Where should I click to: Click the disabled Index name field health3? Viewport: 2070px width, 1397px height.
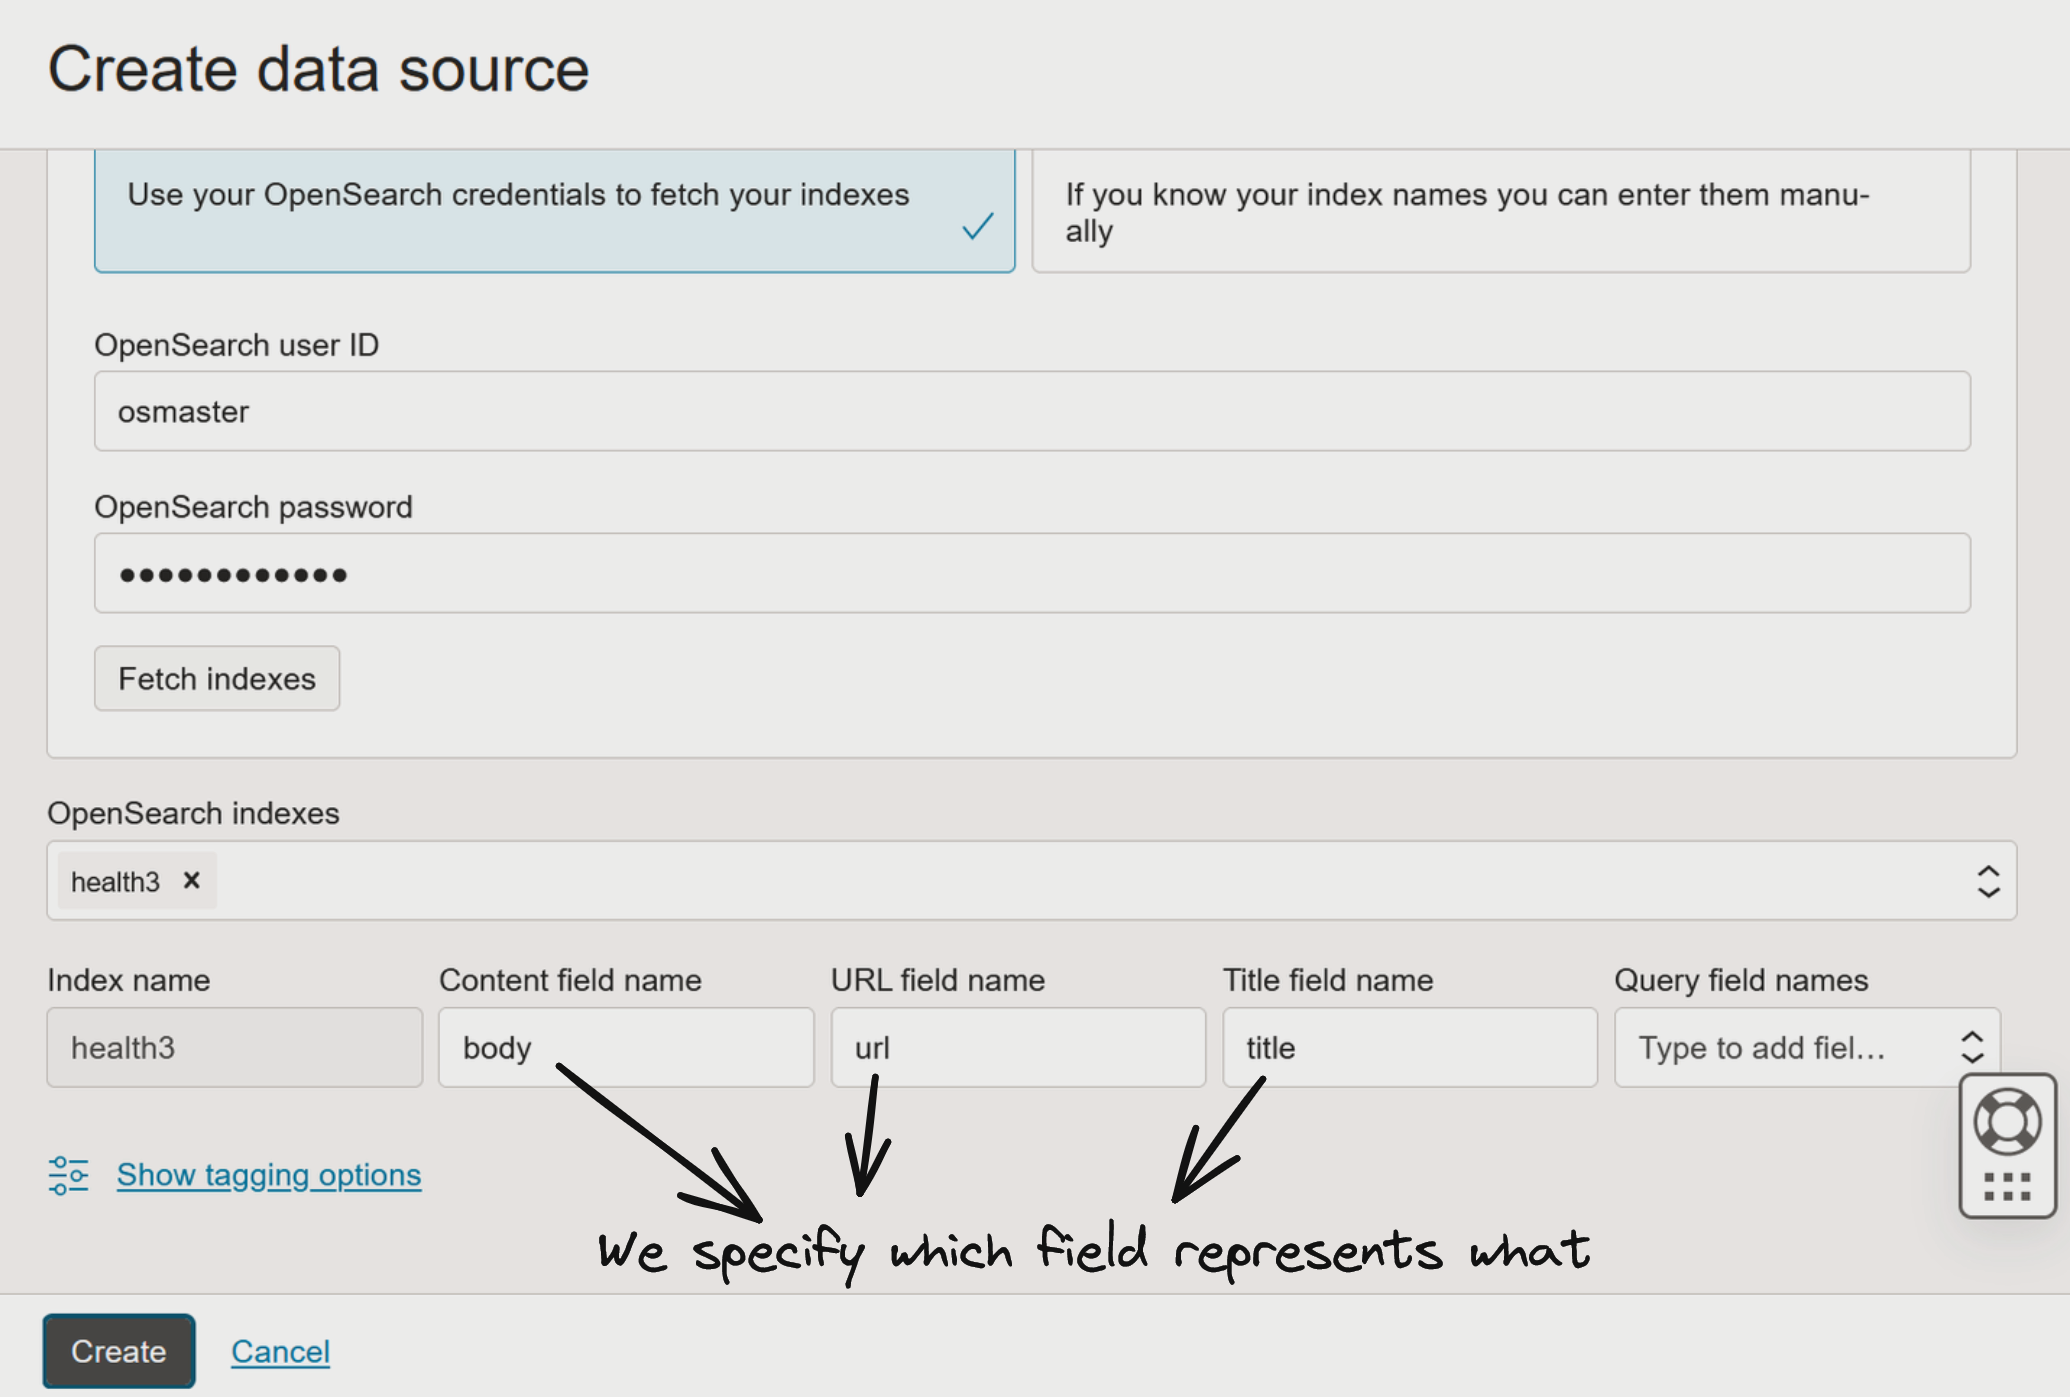(234, 1047)
